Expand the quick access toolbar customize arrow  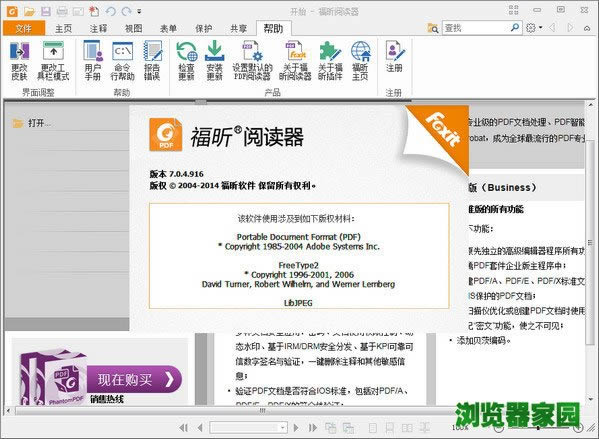tap(139, 11)
